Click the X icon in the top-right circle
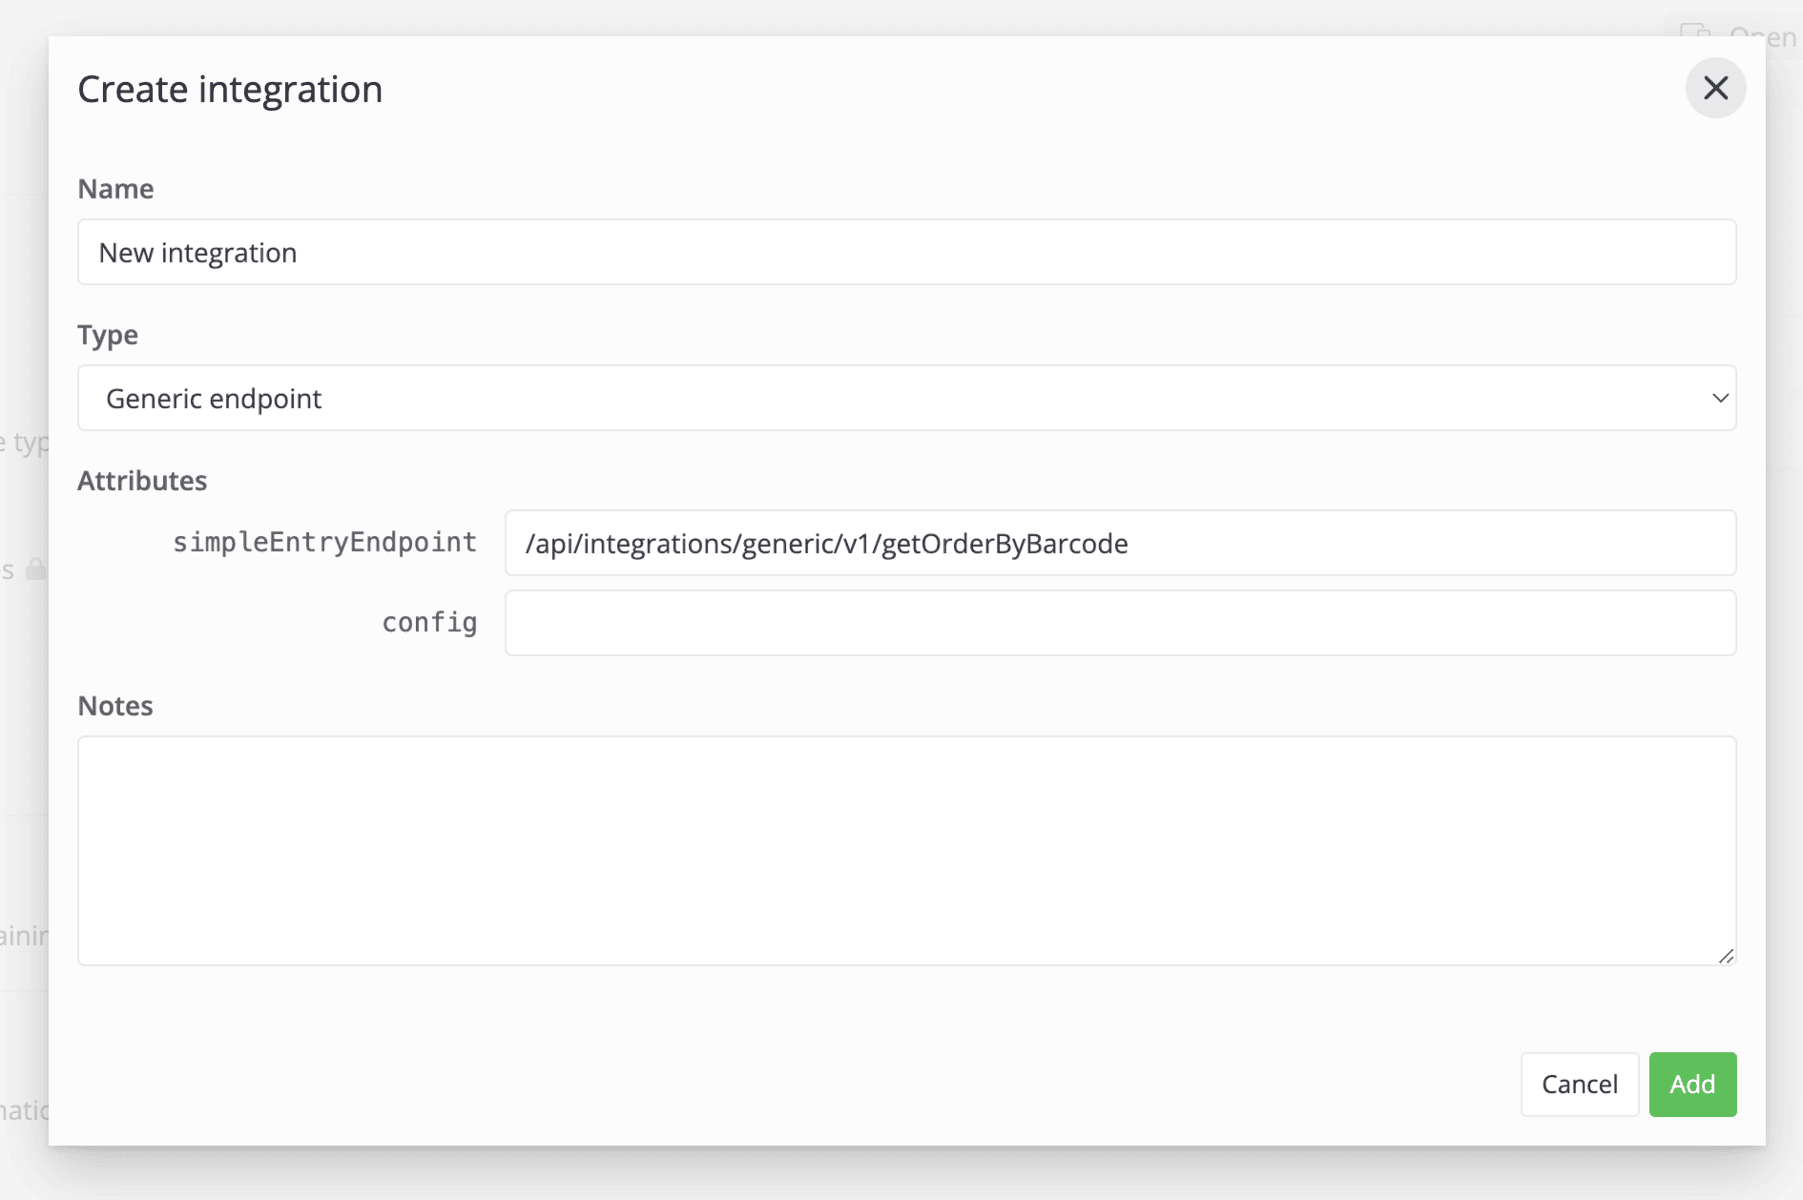The width and height of the screenshot is (1803, 1200). [1716, 88]
